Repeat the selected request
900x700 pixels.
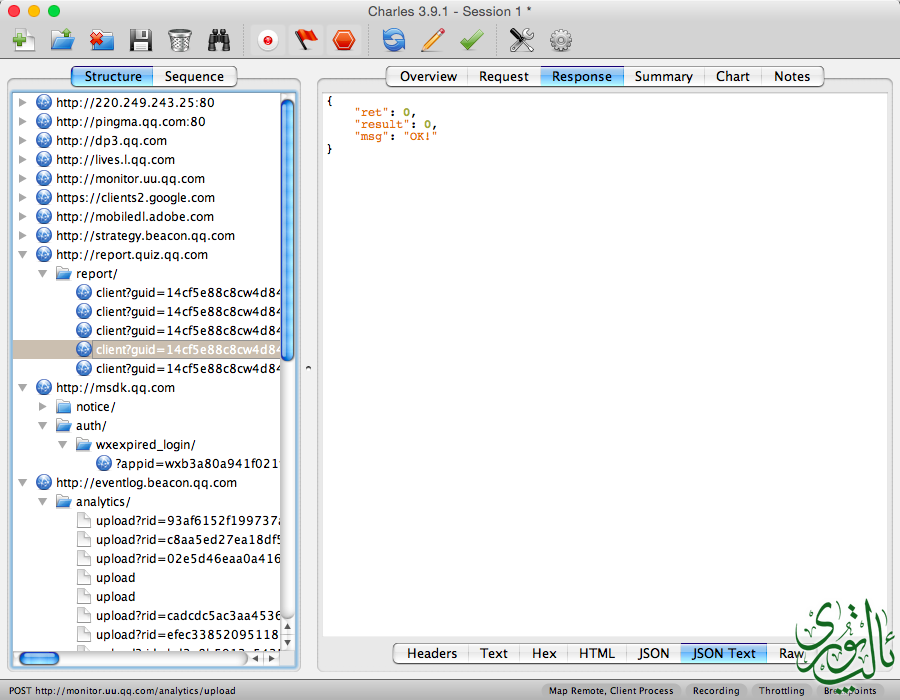click(394, 40)
